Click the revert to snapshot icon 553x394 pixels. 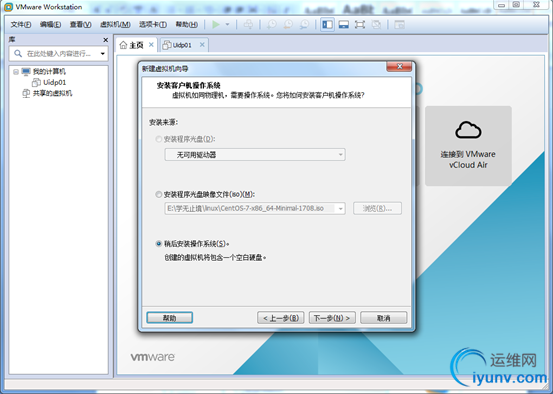click(x=288, y=24)
